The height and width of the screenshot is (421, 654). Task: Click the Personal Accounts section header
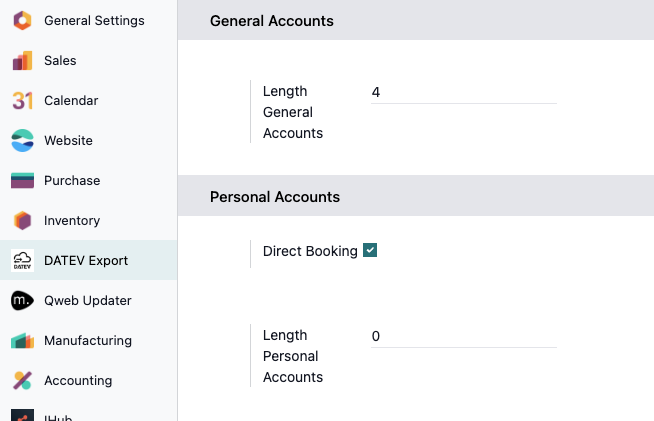pyautogui.click(x=416, y=196)
